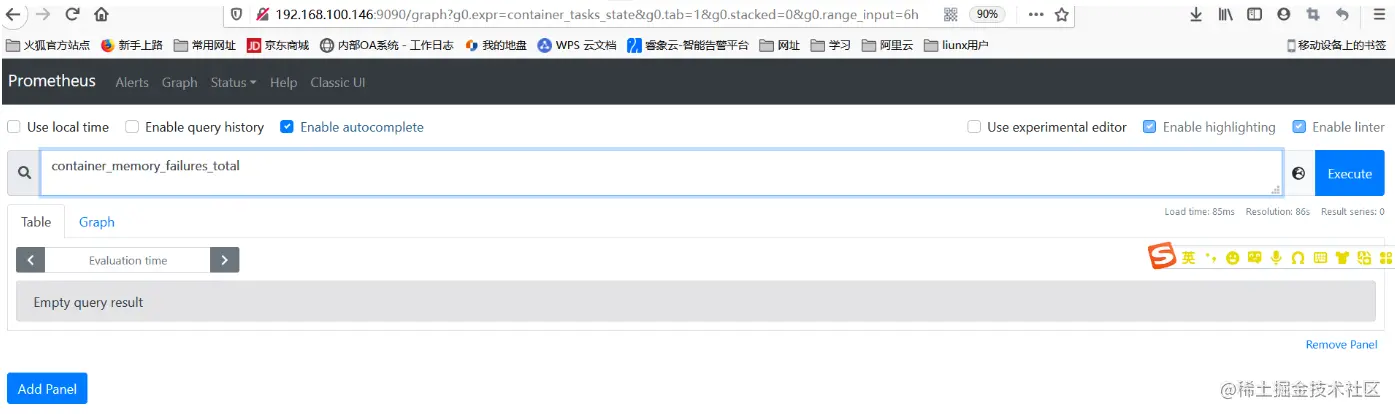Toggle the sidebar view icon

(1254, 14)
